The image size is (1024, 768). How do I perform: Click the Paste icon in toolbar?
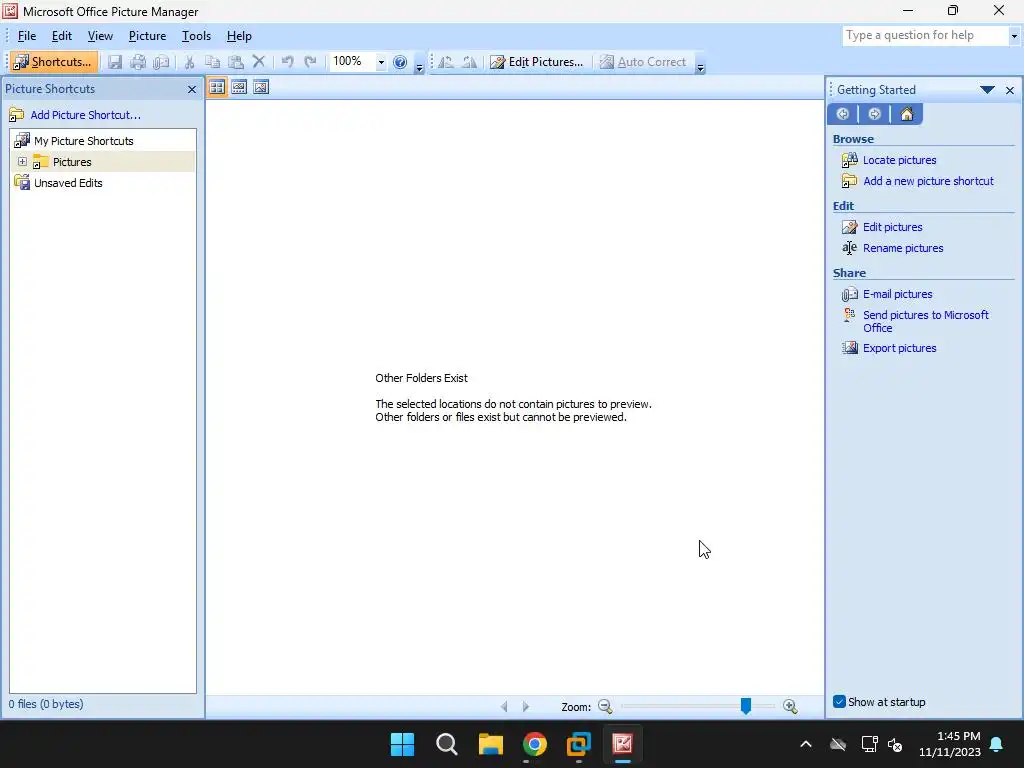236,62
